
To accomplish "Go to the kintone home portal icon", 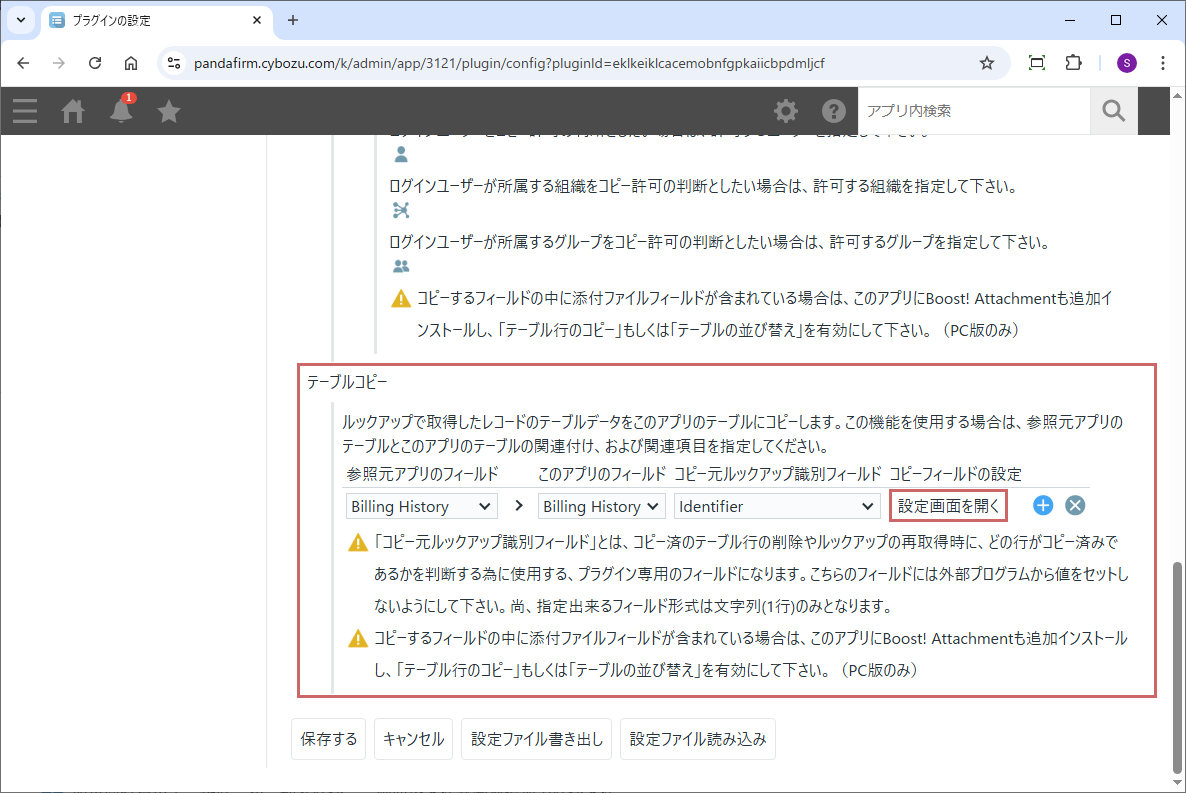I will (73, 111).
